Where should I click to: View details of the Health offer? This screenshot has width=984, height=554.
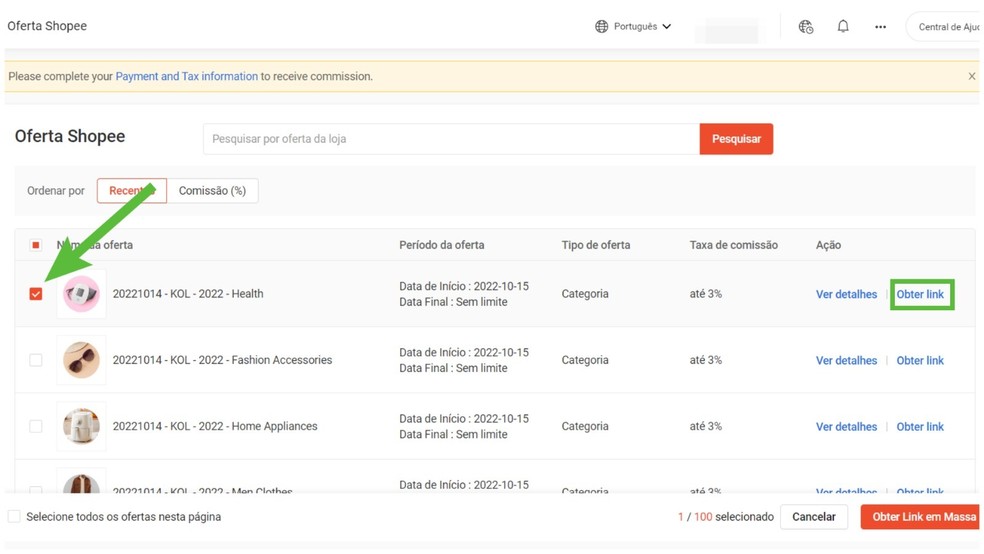pyautogui.click(x=846, y=294)
